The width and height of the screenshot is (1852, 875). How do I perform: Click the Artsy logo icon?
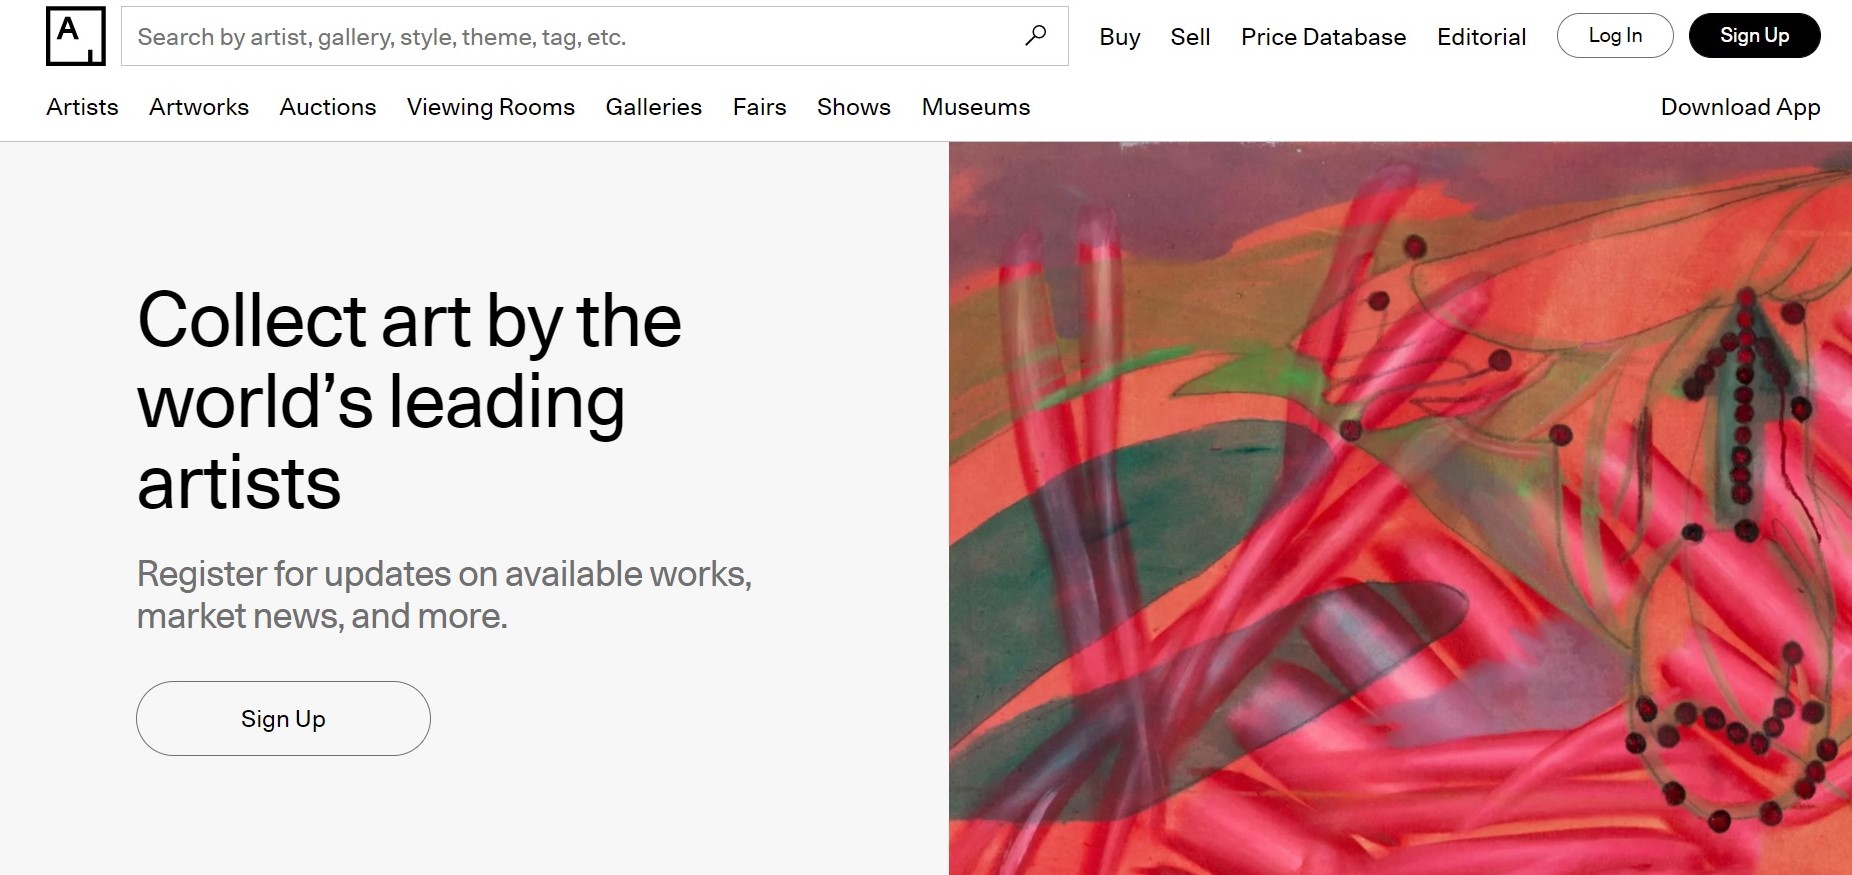click(76, 36)
